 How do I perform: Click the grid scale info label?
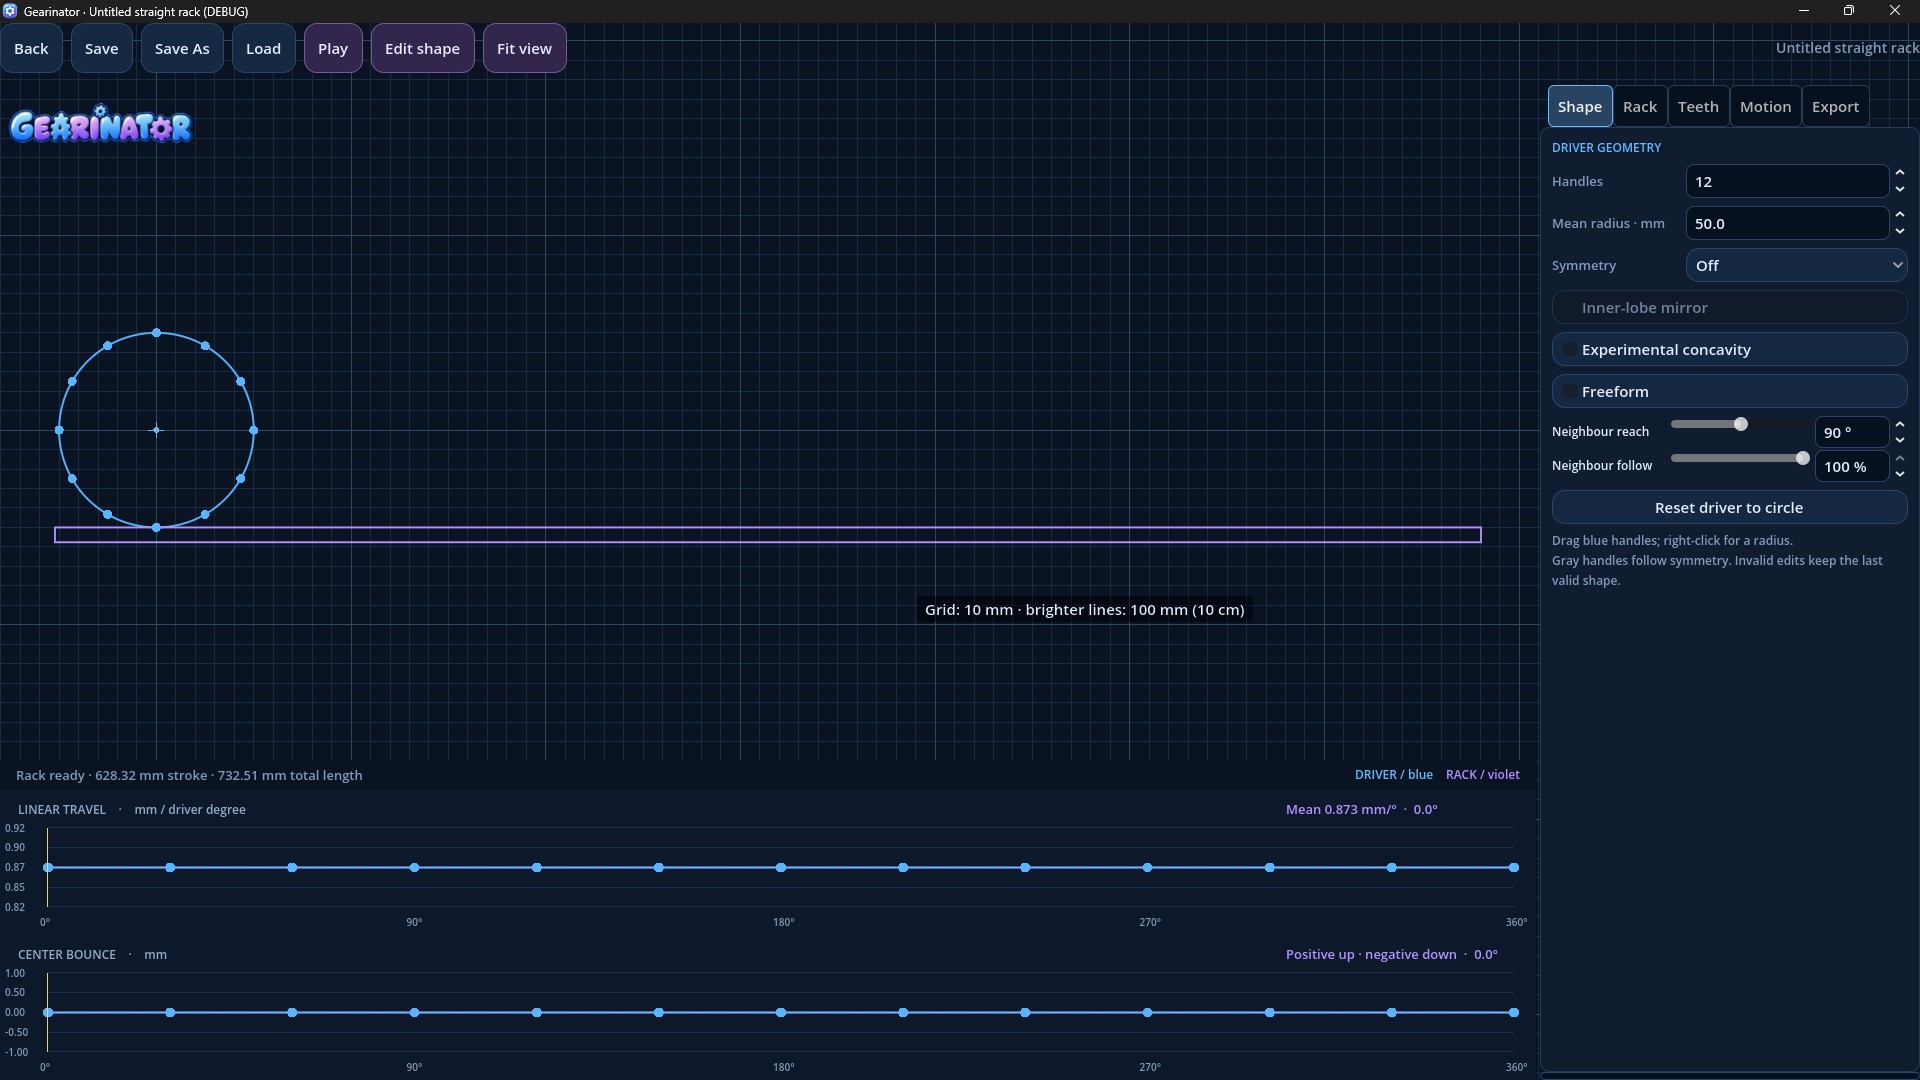pos(1084,609)
